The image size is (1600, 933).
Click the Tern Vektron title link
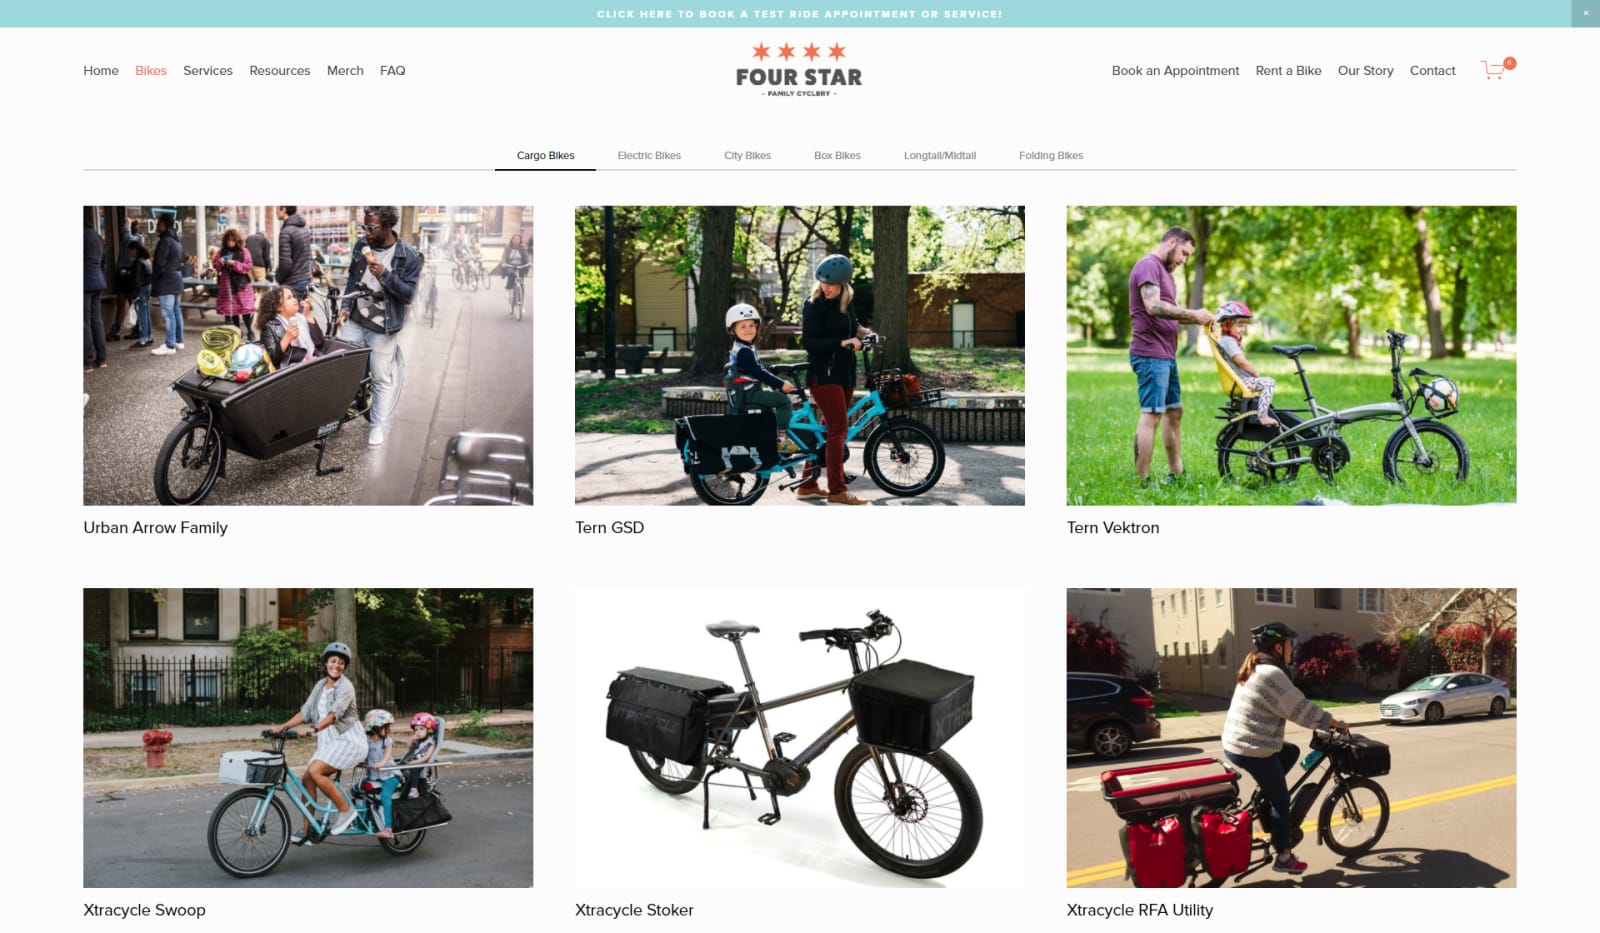point(1113,527)
